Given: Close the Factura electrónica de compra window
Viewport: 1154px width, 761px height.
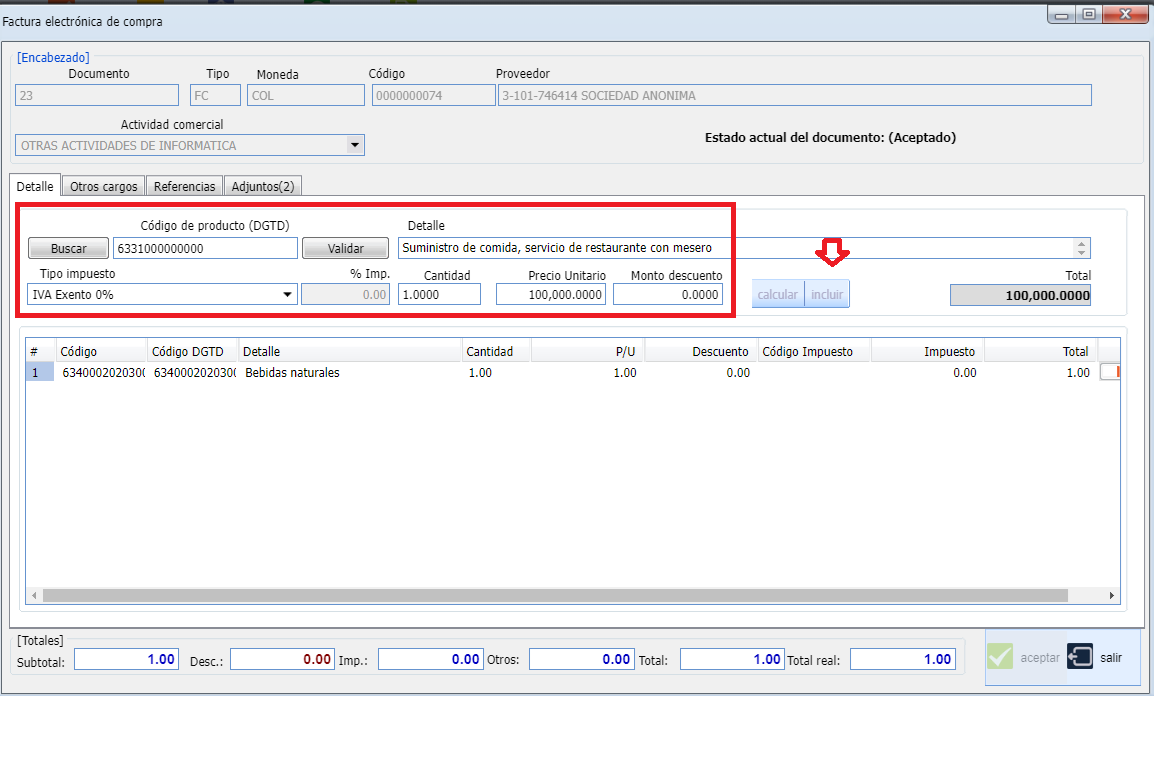Looking at the screenshot, I should (x=1125, y=14).
